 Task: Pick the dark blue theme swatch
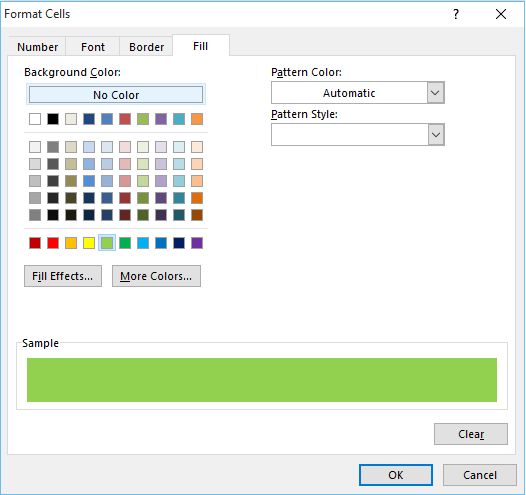pos(89,119)
